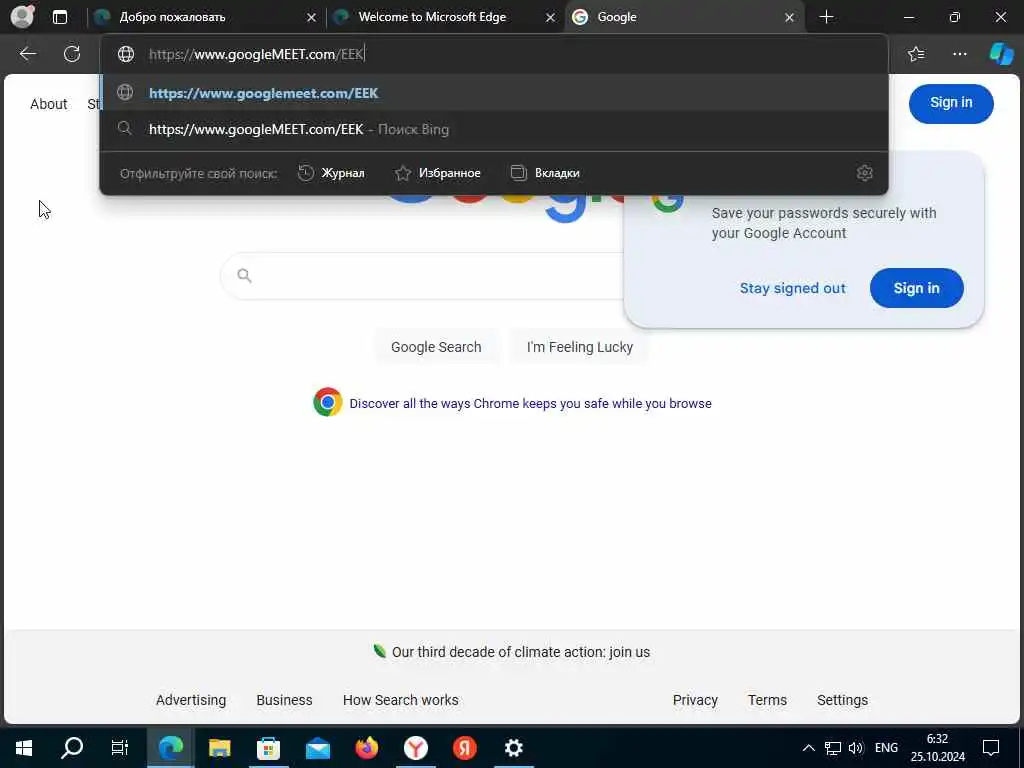Viewport: 1024px width, 768px height.
Task: Launch Firefox from the taskbar
Action: [x=366, y=748]
